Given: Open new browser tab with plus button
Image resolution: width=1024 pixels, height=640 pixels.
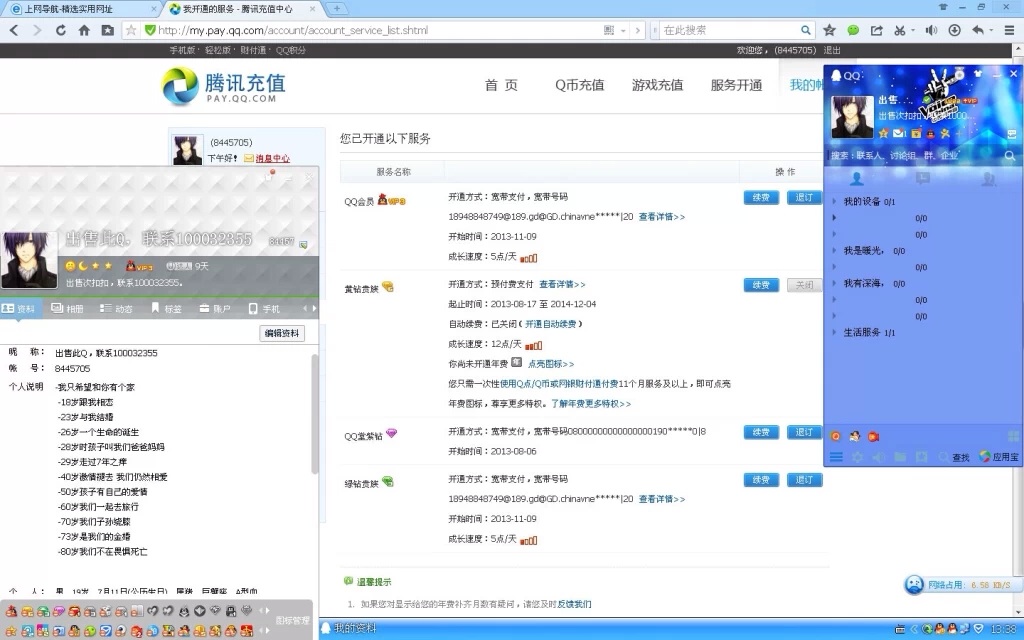Looking at the screenshot, I should pos(336,8).
